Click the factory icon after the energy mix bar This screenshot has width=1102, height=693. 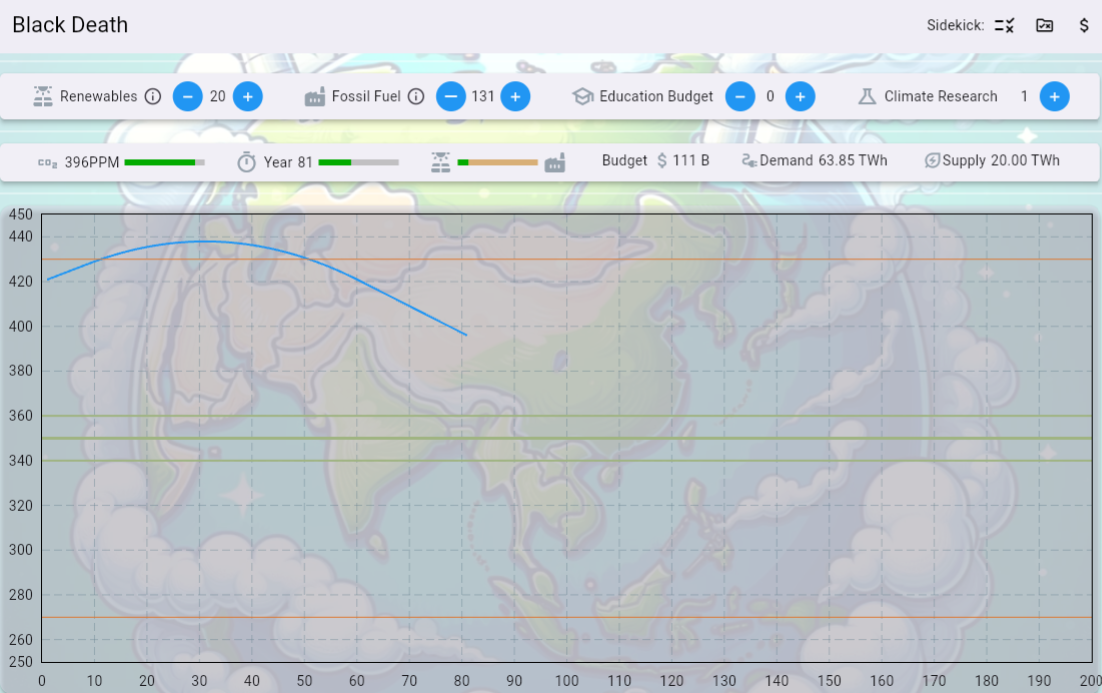(x=555, y=162)
